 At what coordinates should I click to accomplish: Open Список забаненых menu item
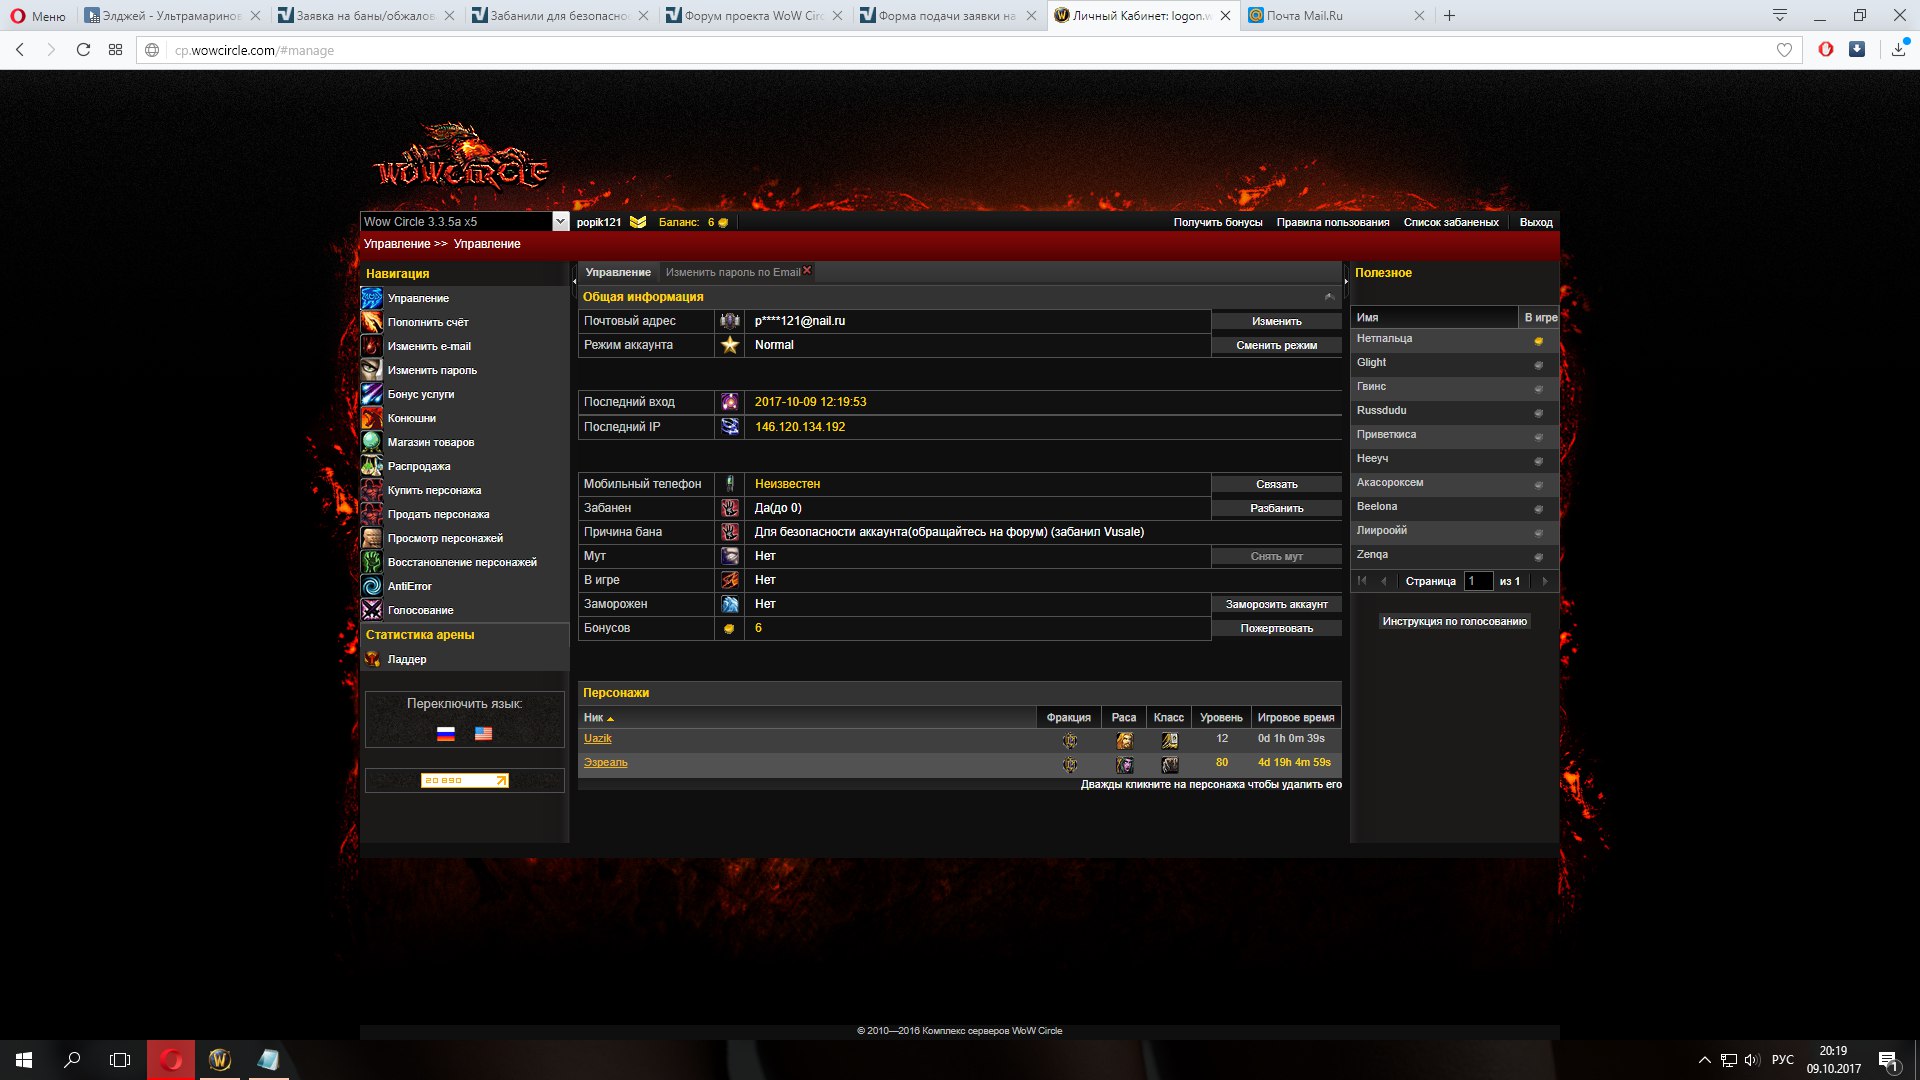point(1450,222)
